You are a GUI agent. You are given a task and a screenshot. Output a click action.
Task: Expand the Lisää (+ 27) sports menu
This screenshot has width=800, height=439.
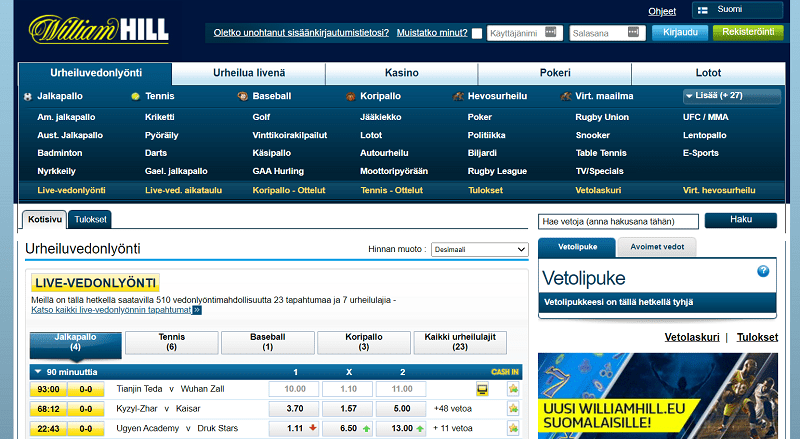pyautogui.click(x=732, y=96)
